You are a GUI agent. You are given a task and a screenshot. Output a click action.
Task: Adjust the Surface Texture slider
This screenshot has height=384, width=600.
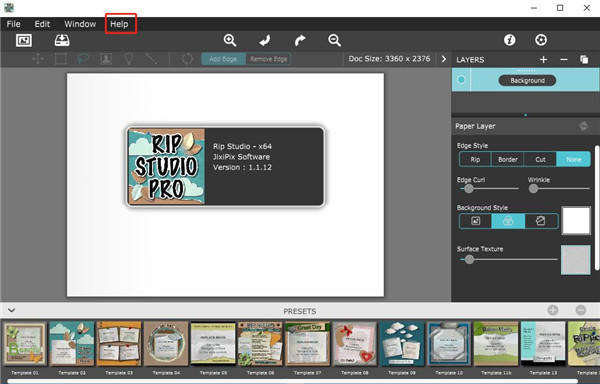click(x=509, y=260)
